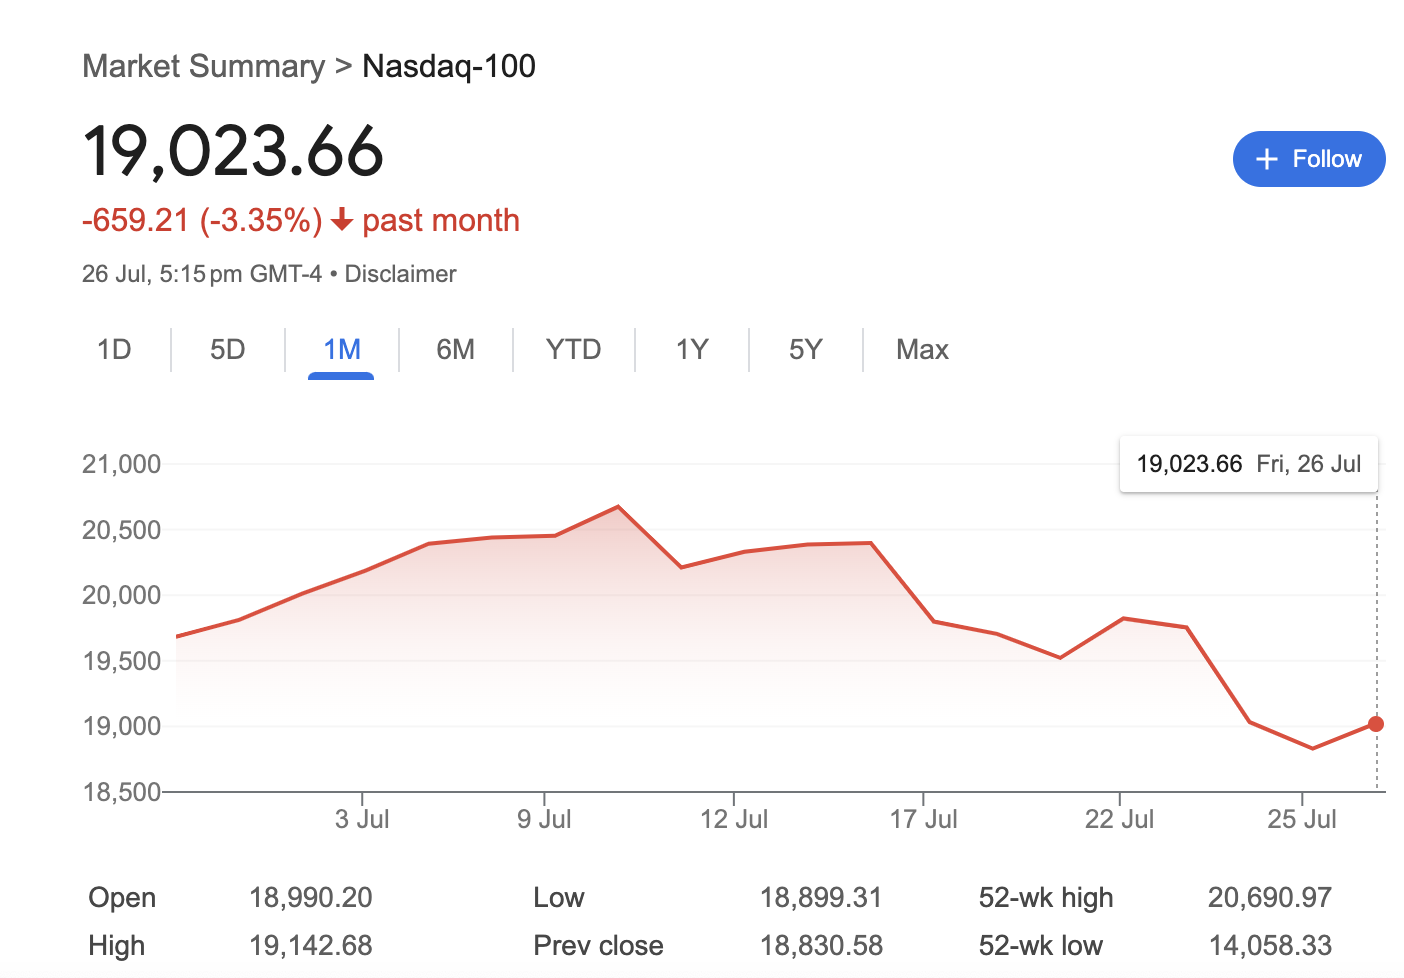Click the 22 Jul axis label
The image size is (1404, 978).
[x=1119, y=820]
